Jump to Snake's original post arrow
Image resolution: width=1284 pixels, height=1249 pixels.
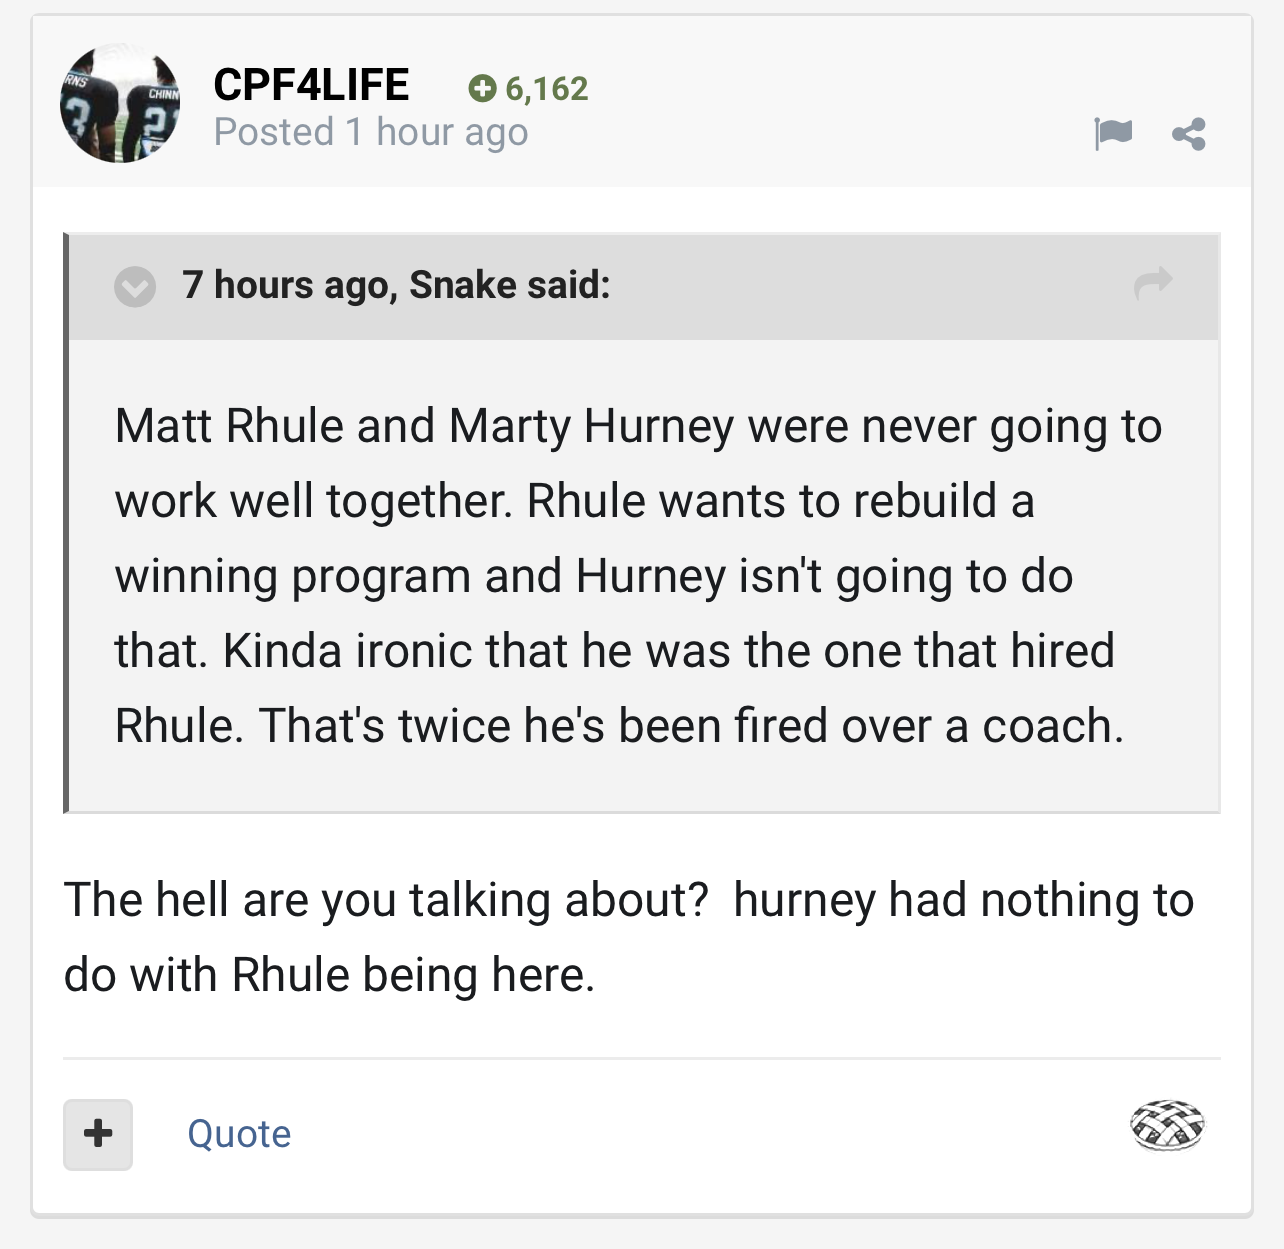(x=1153, y=283)
